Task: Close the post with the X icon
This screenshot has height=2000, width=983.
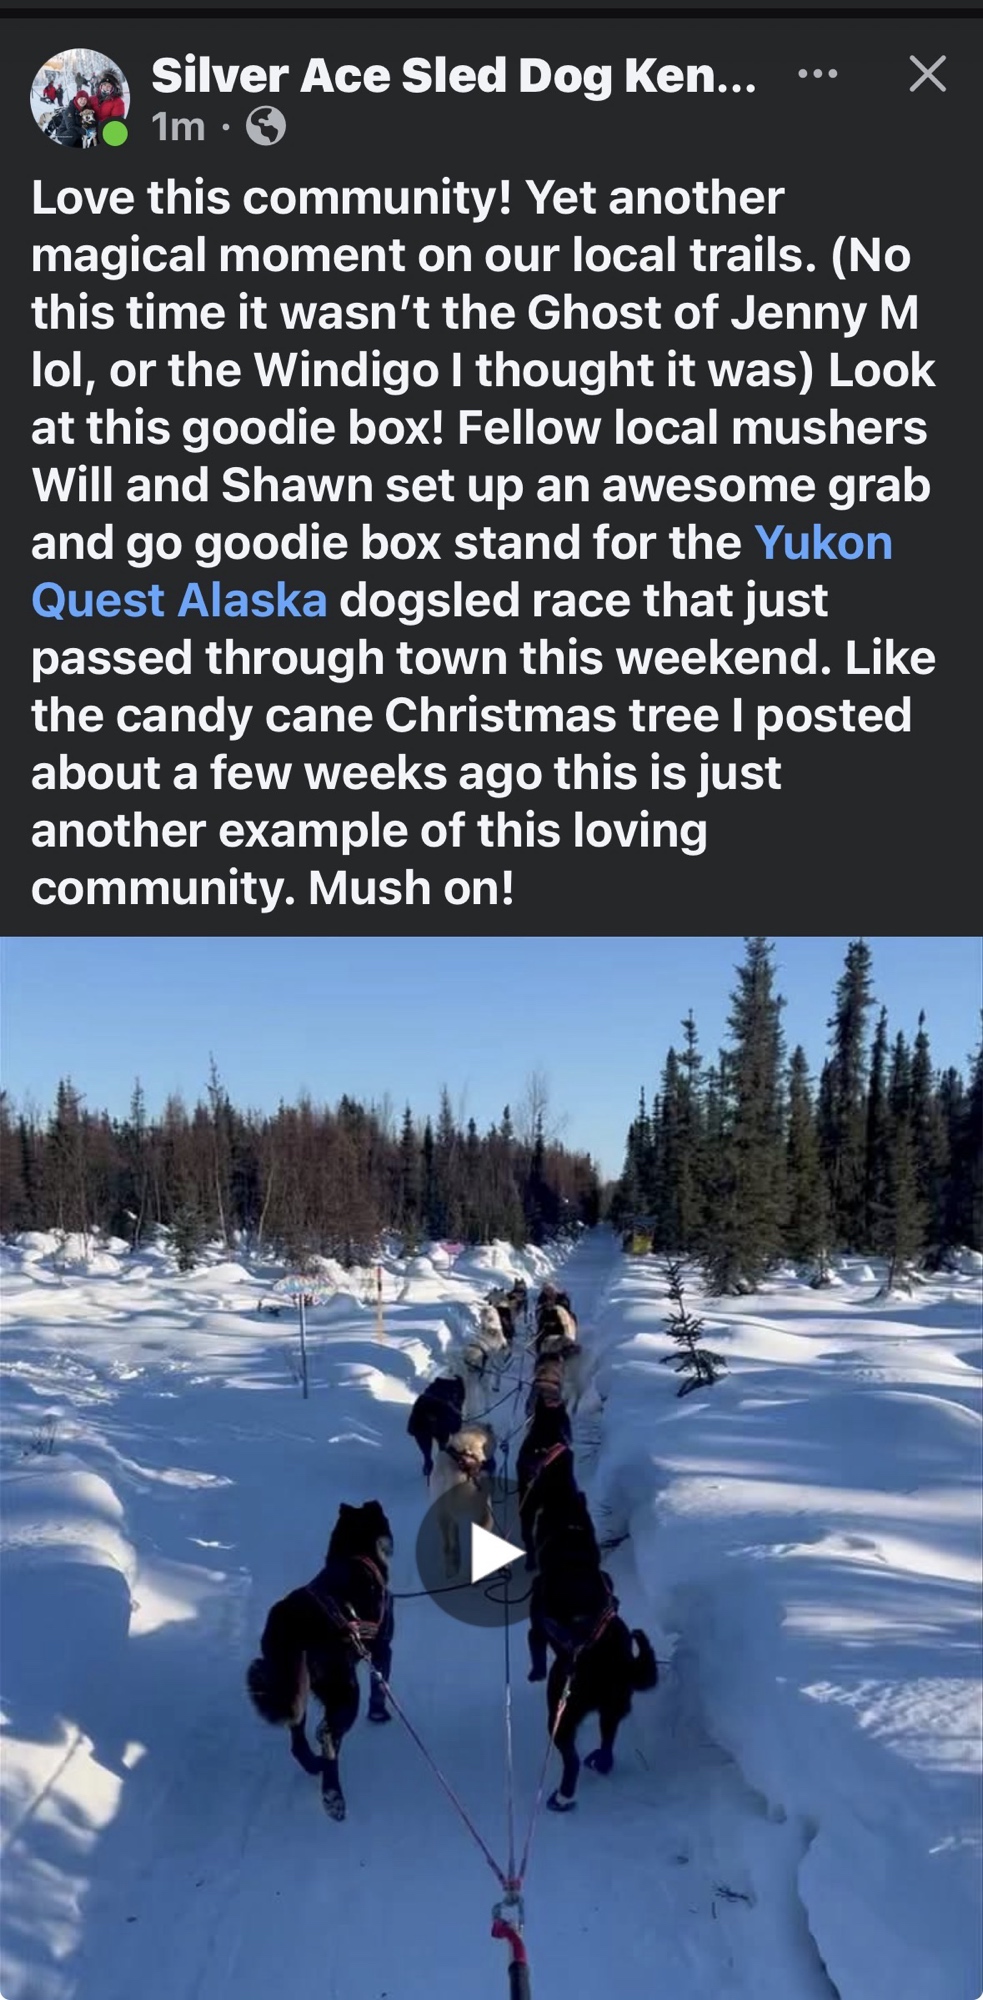Action: coord(927,74)
